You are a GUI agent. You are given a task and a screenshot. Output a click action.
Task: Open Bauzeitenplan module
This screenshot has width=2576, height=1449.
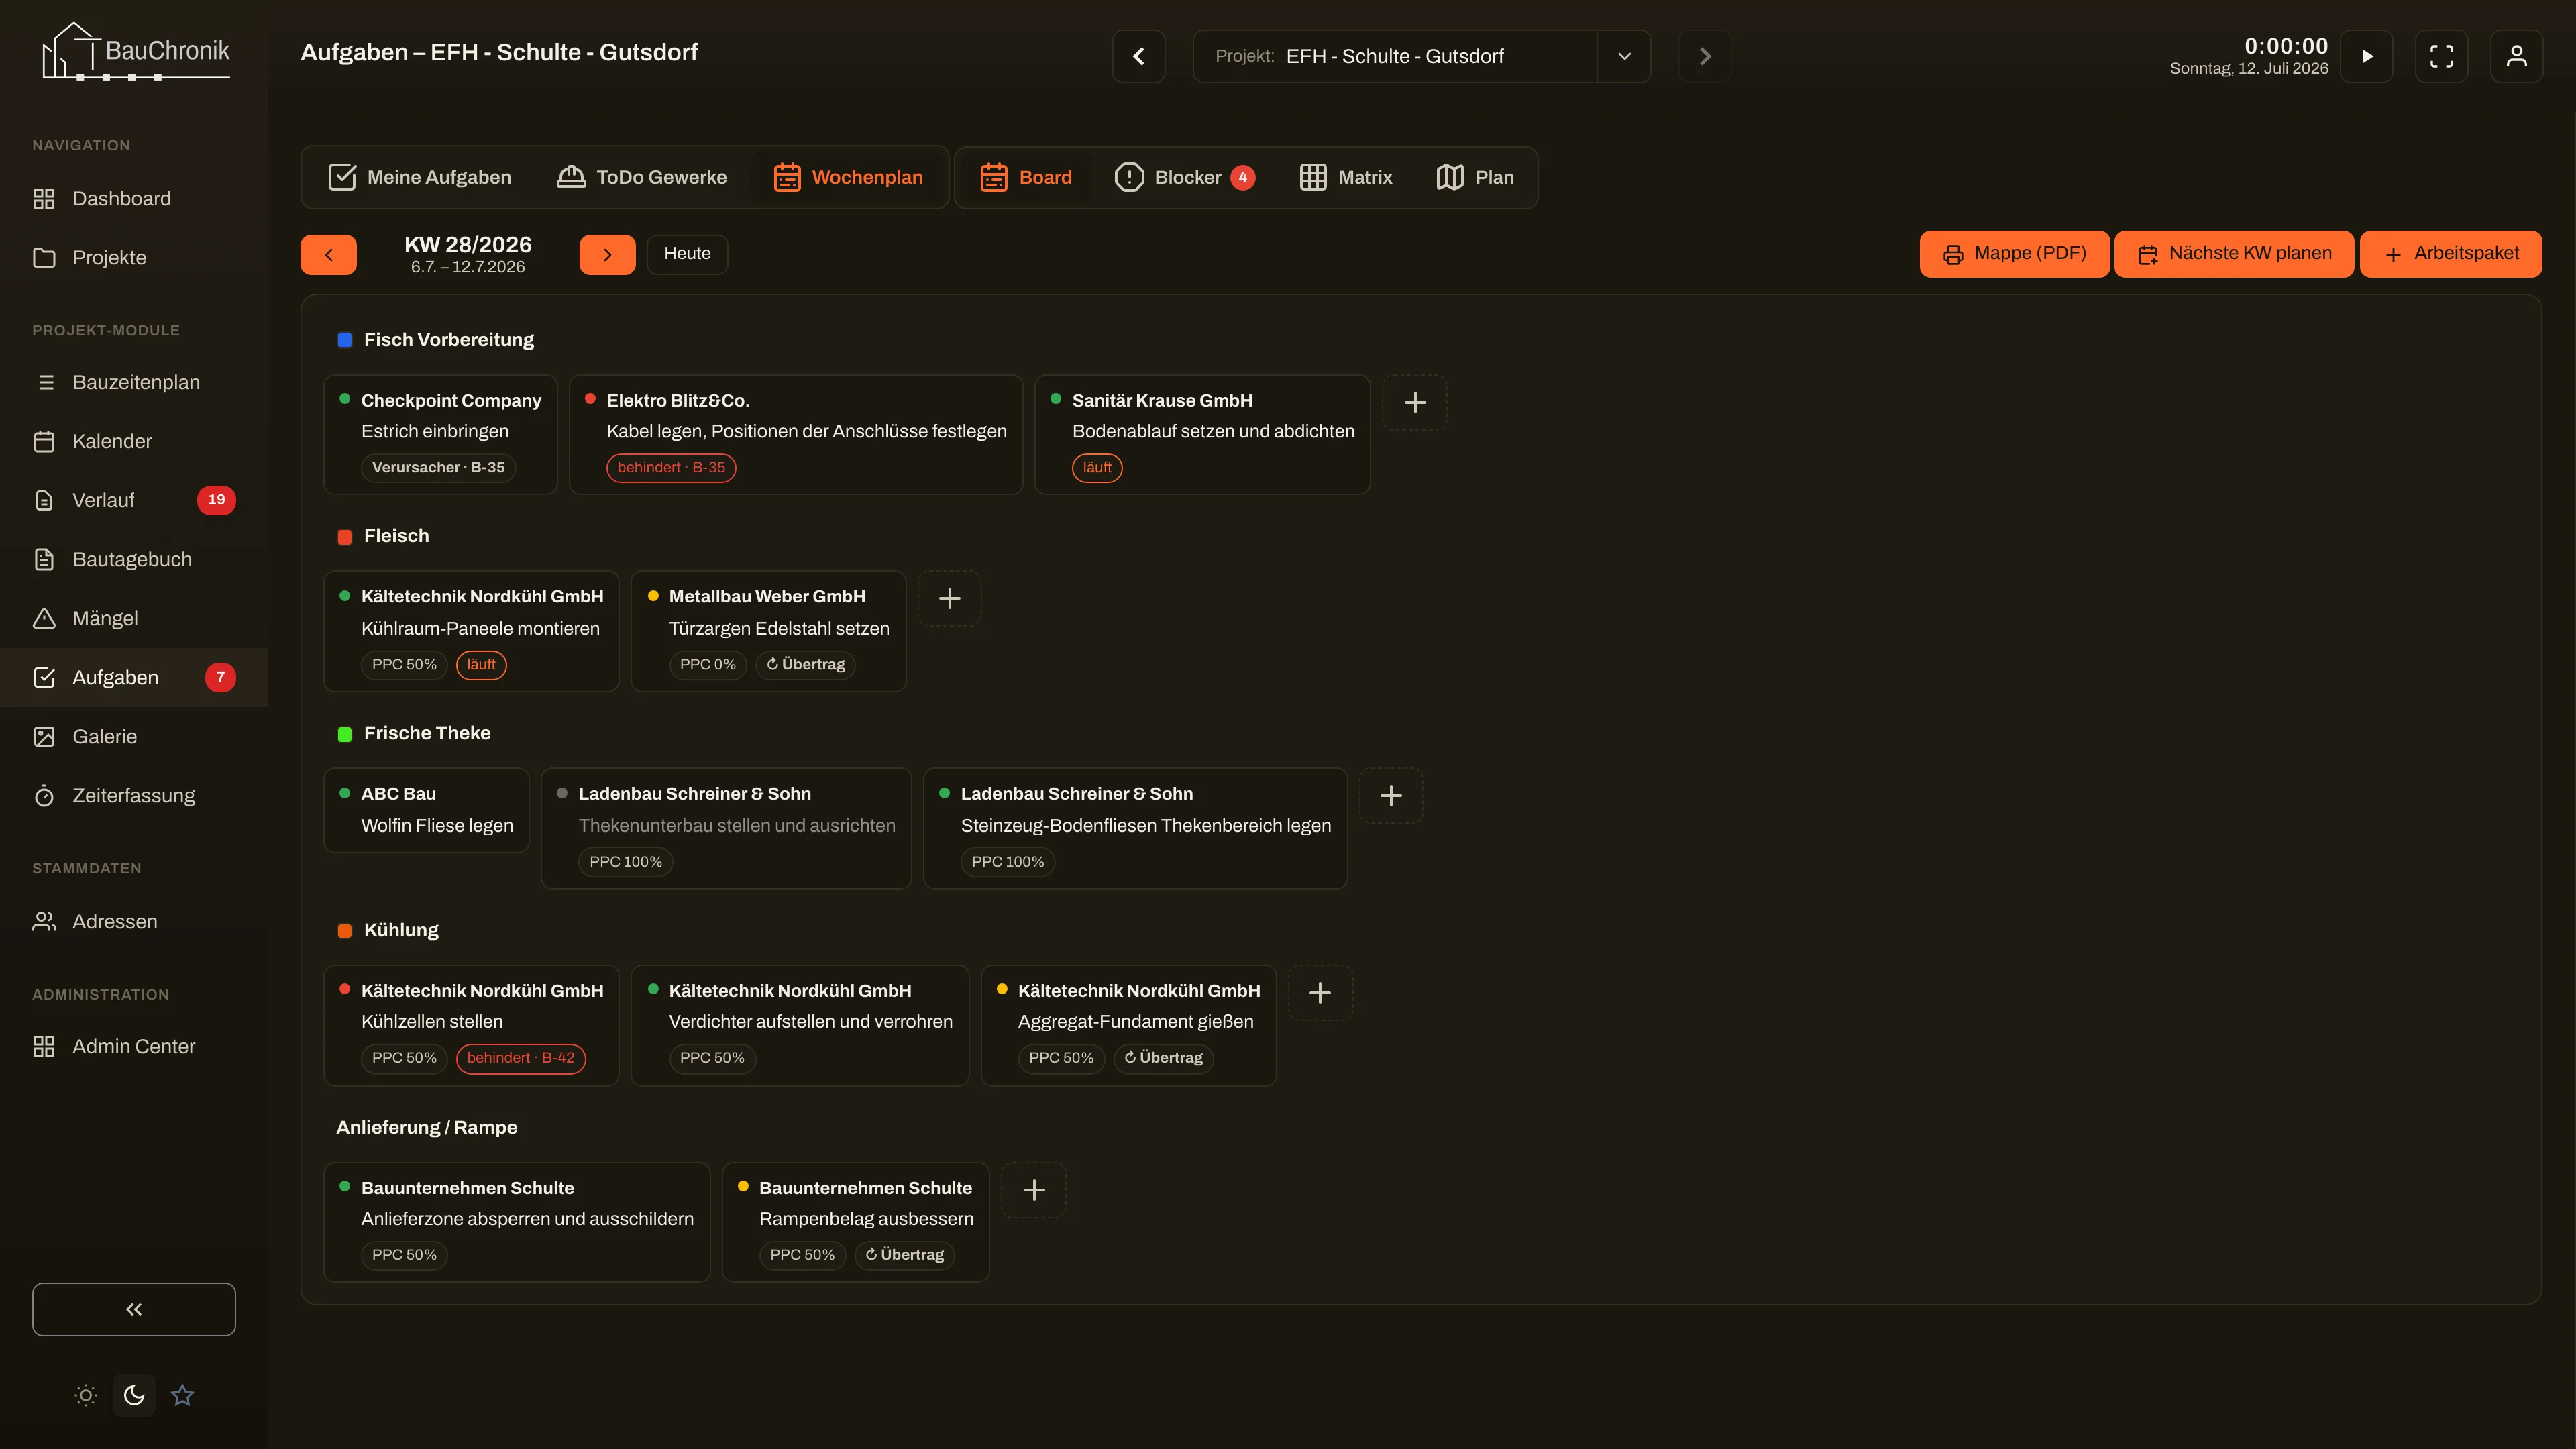tap(134, 382)
